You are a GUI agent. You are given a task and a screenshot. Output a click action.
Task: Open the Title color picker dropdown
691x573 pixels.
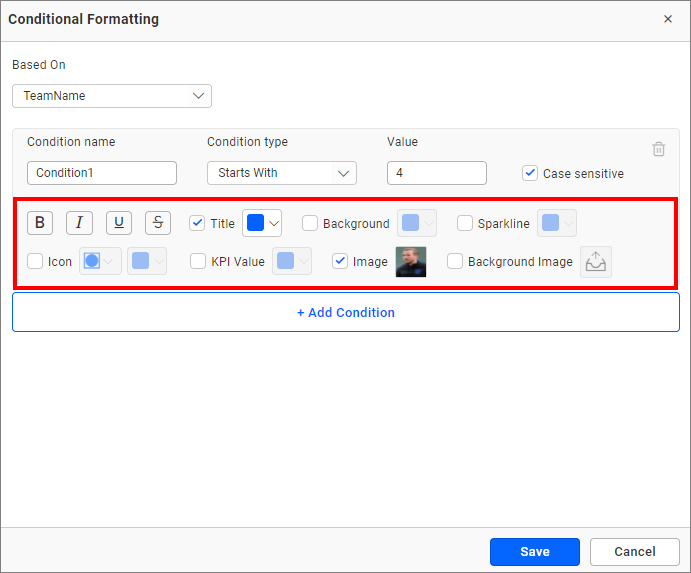click(x=262, y=223)
